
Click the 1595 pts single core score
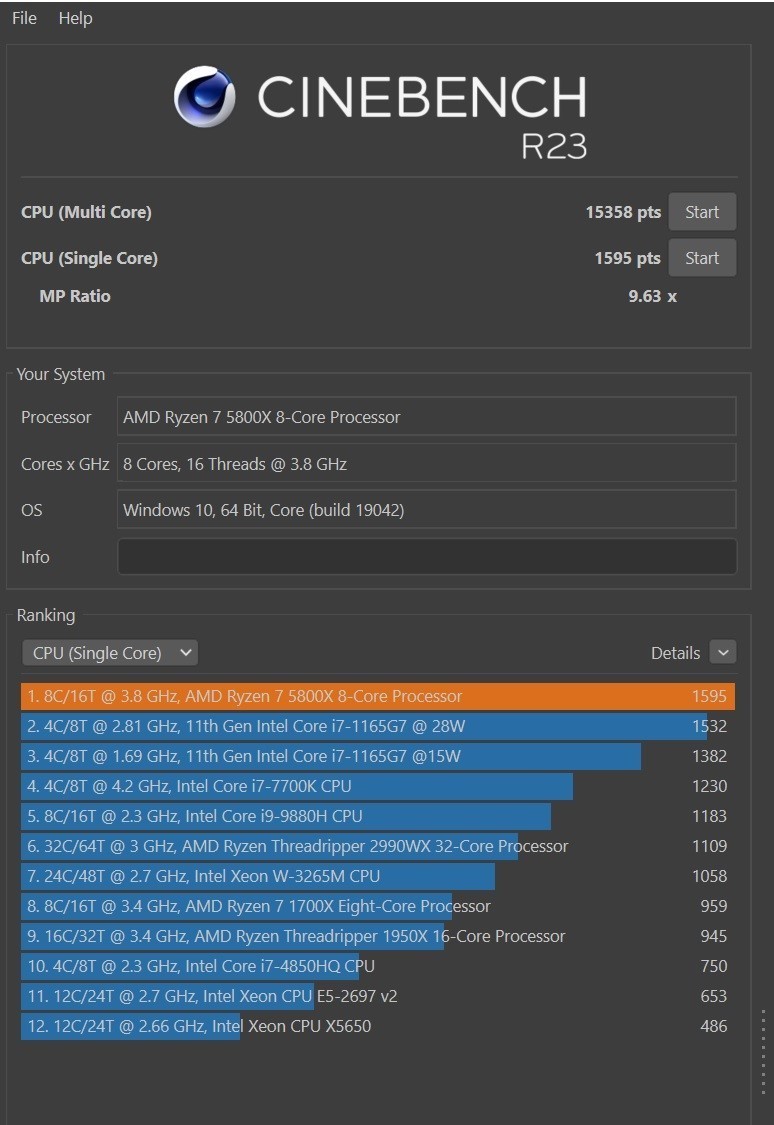(x=627, y=258)
